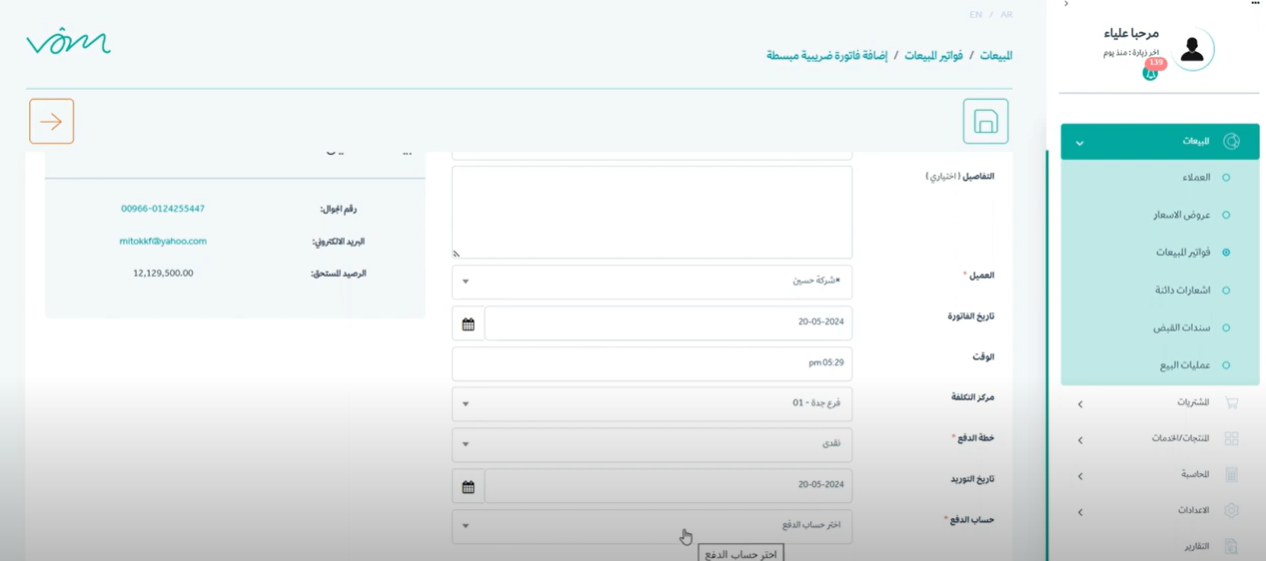Click the المشتريات cart icon

click(1231, 403)
